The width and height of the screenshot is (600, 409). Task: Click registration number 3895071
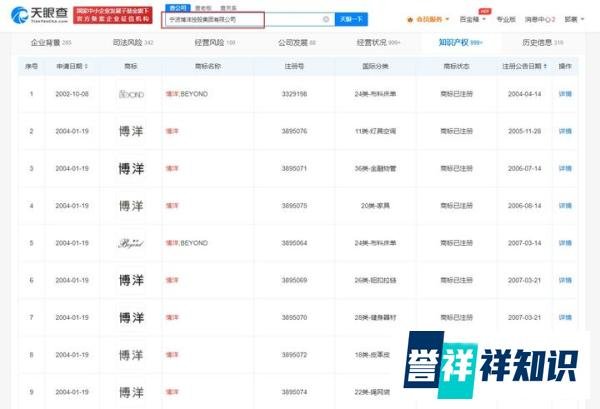(294, 168)
